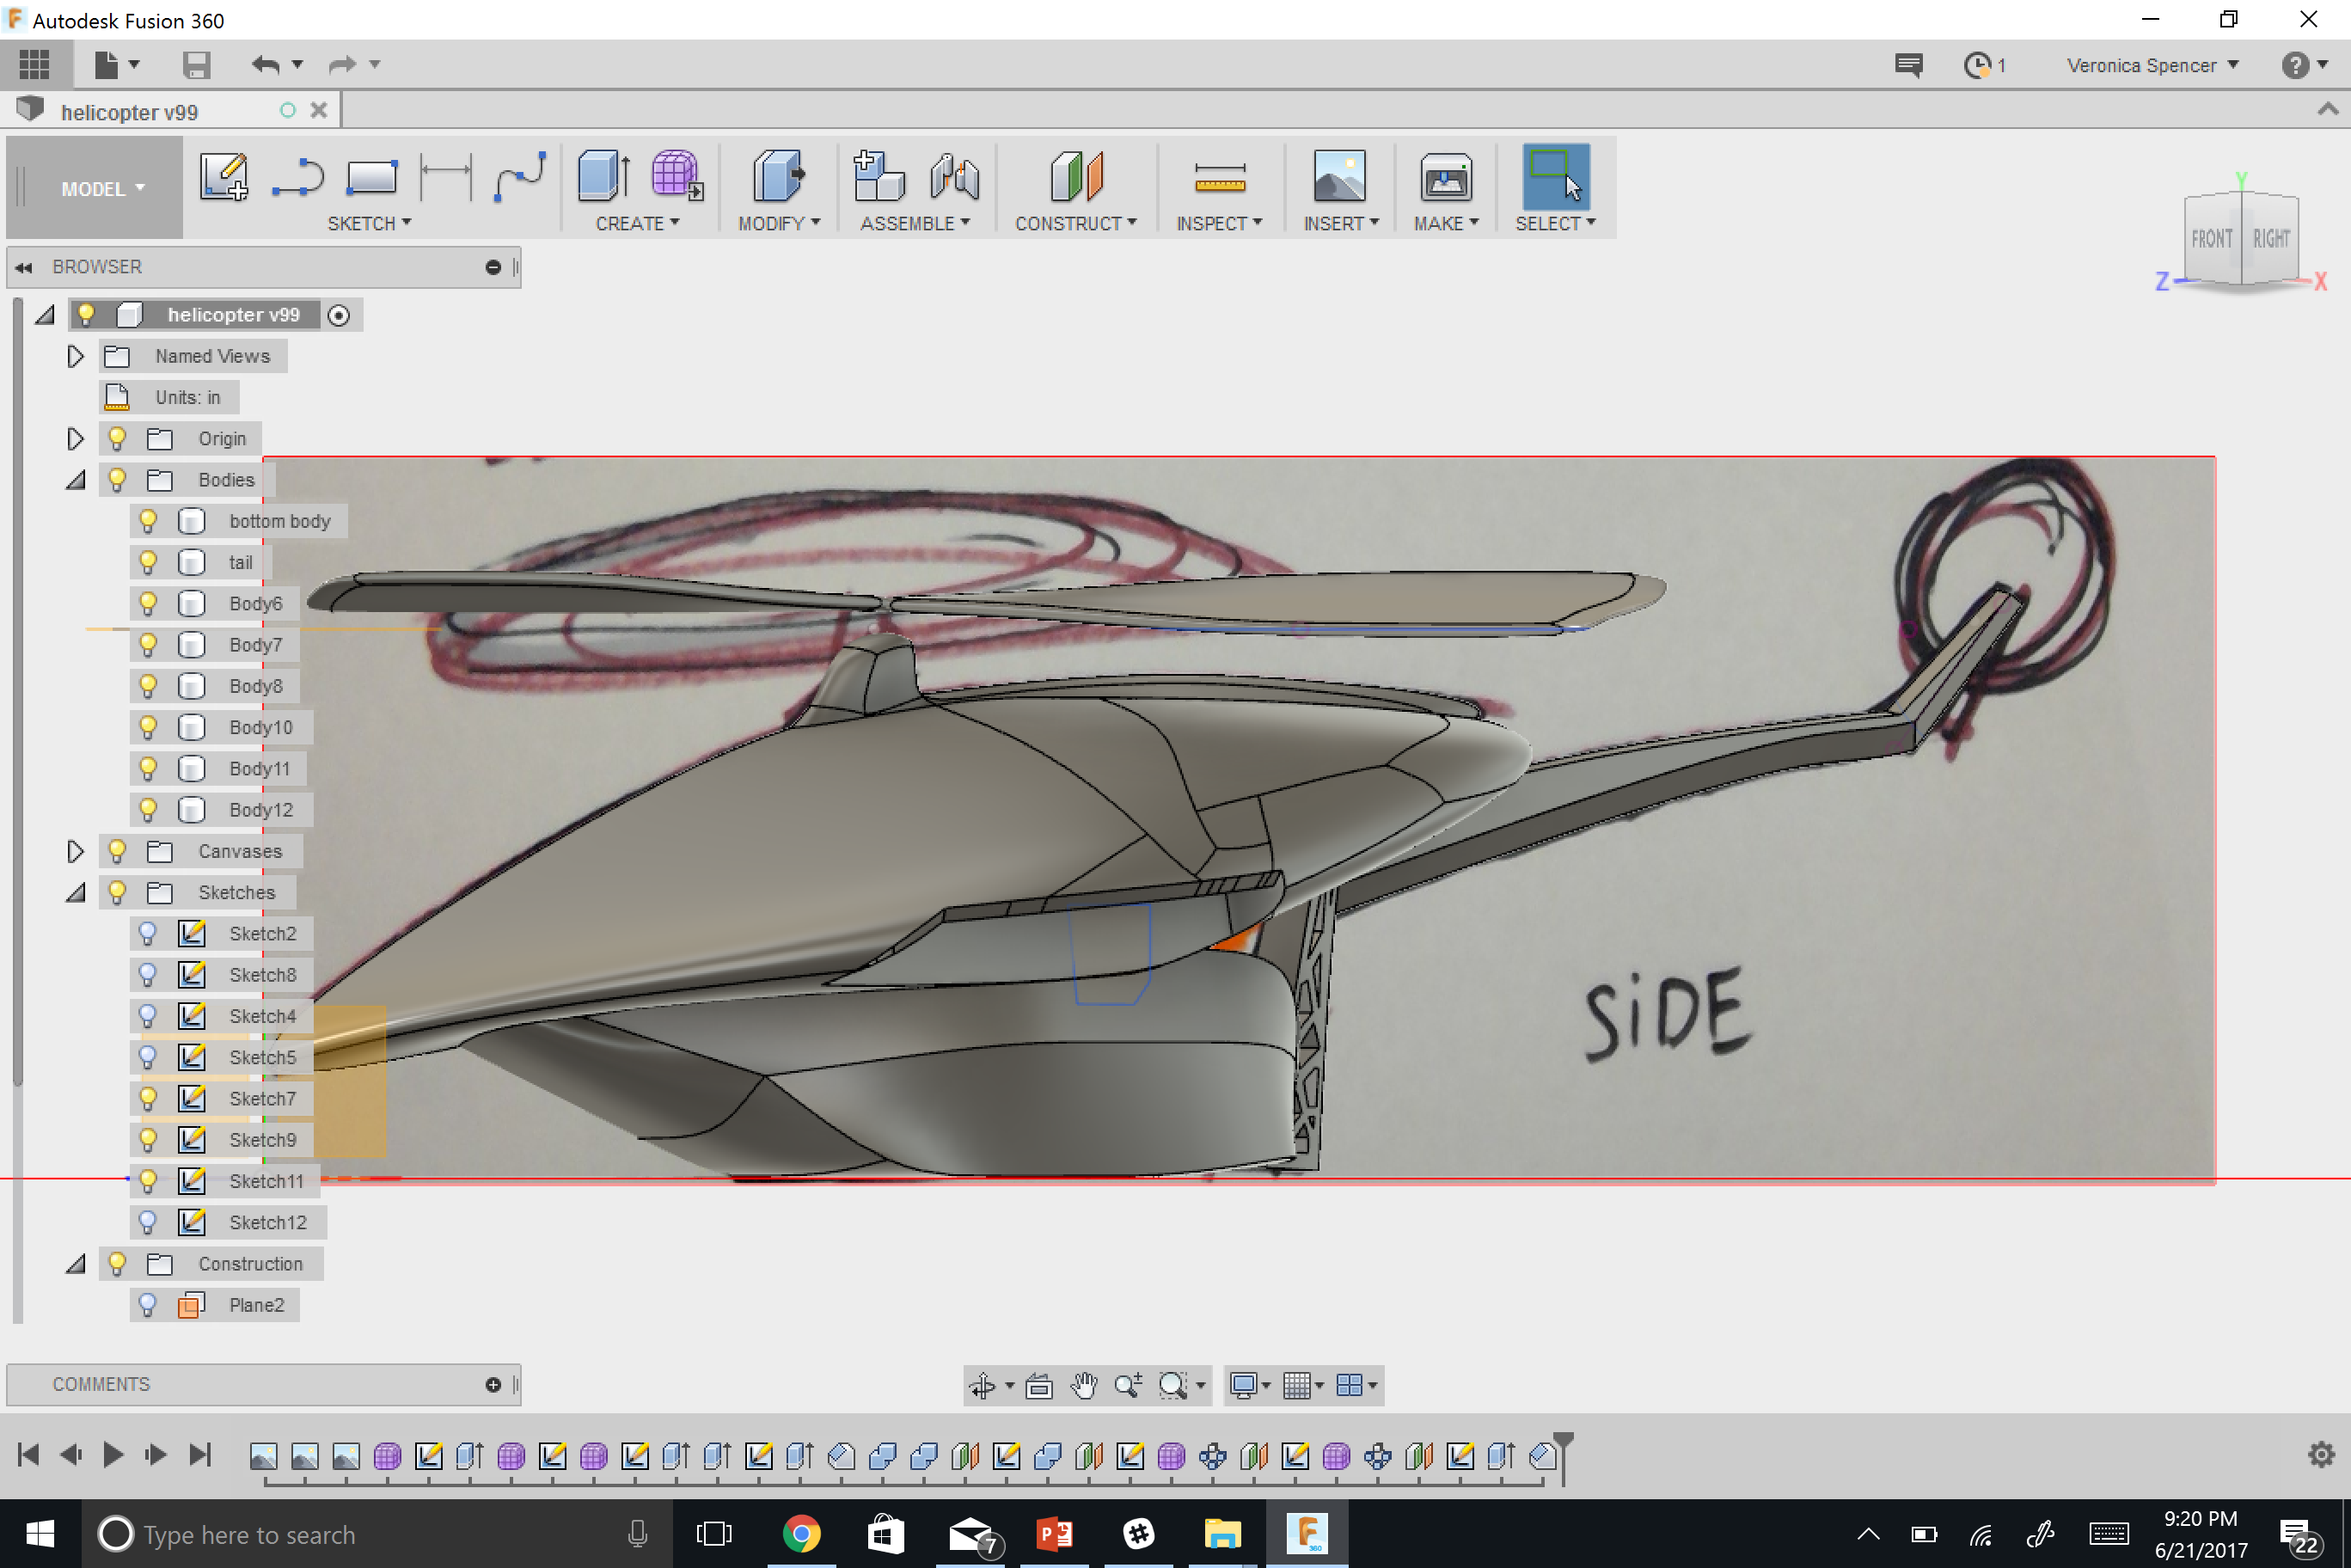This screenshot has width=2351, height=1568.
Task: Show Sketch12 via its lightbulb
Action: point(148,1222)
